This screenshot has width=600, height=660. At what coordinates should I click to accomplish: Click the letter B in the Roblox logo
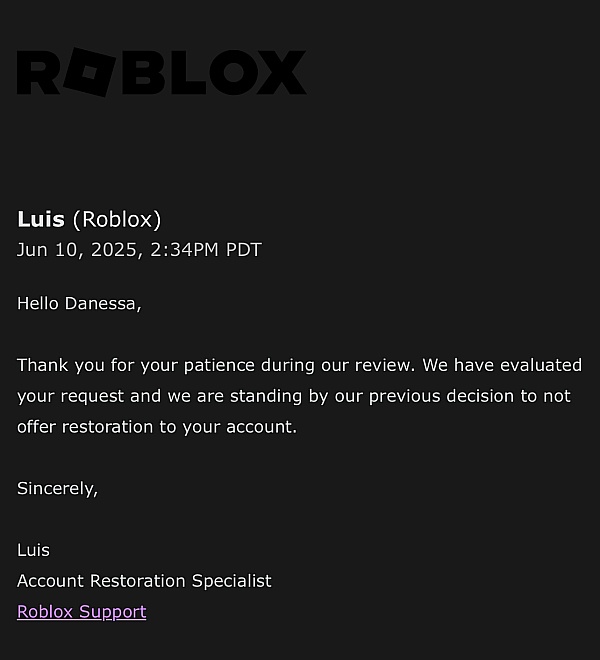point(141,72)
